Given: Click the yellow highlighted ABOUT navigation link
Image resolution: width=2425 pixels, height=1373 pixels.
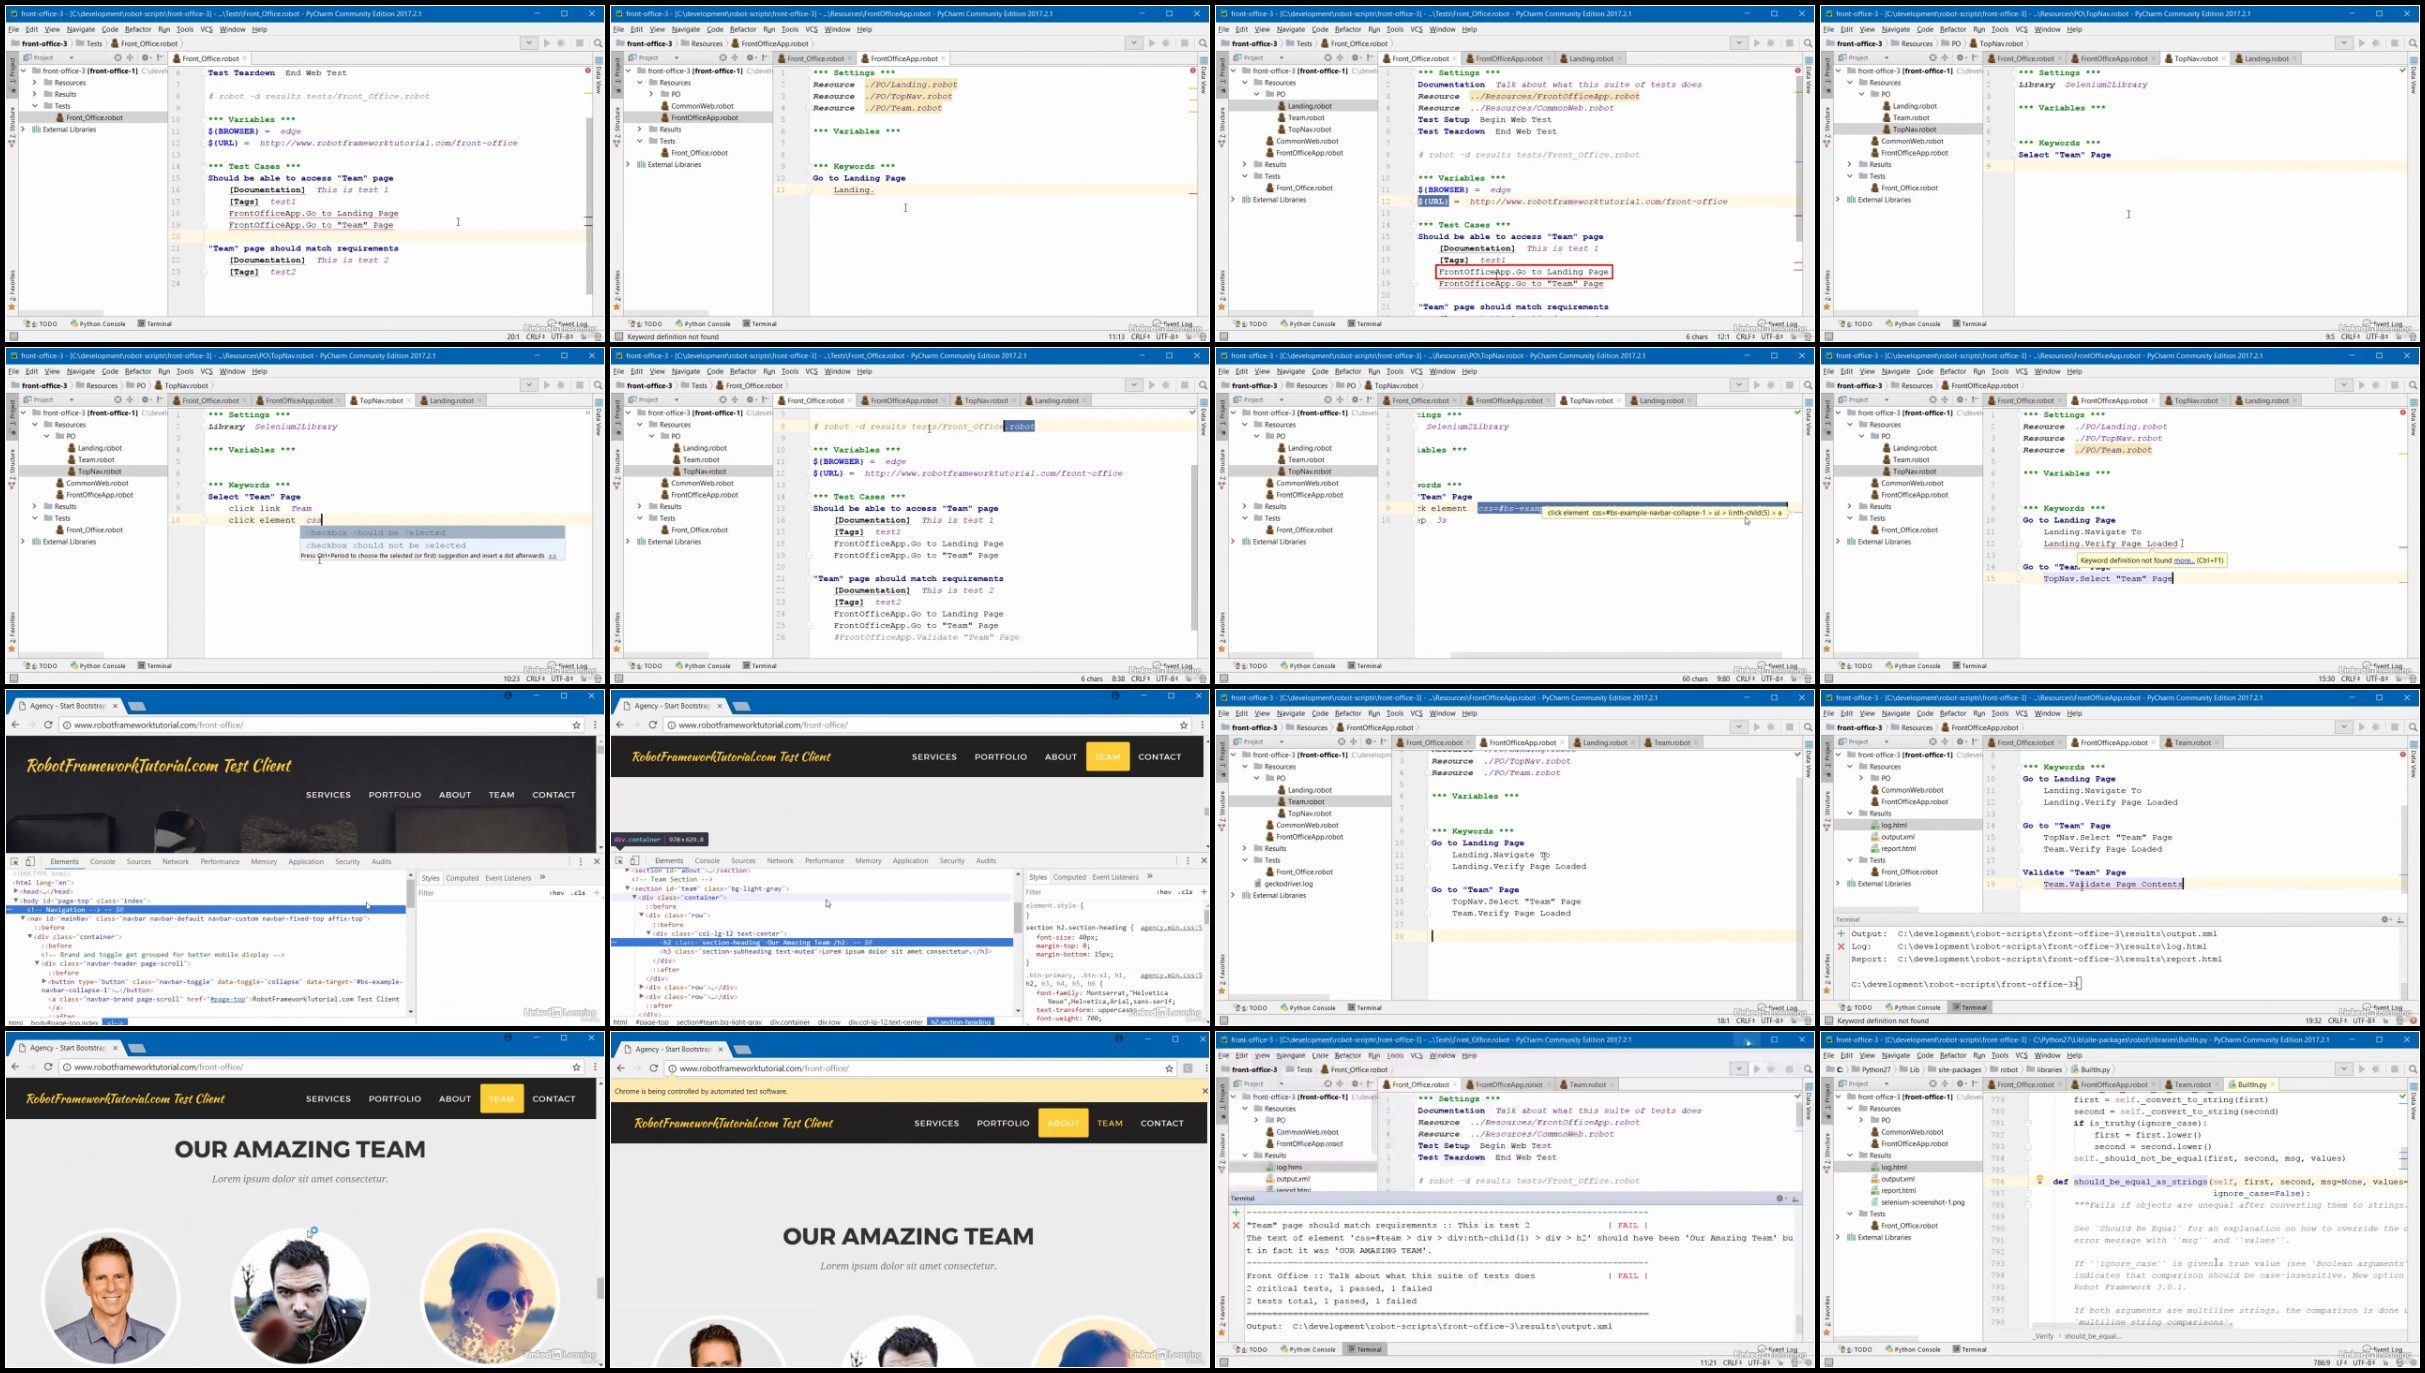Looking at the screenshot, I should (1063, 1123).
